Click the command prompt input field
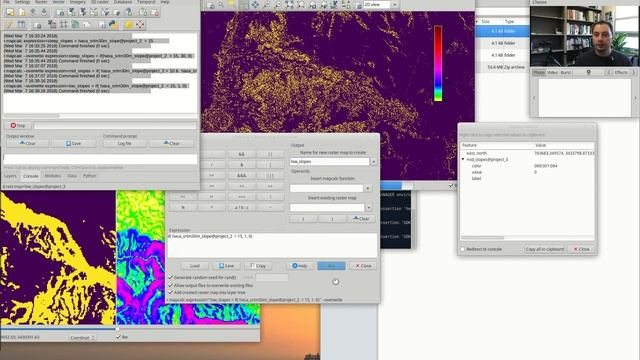The height and width of the screenshot is (360, 640). [x=100, y=158]
